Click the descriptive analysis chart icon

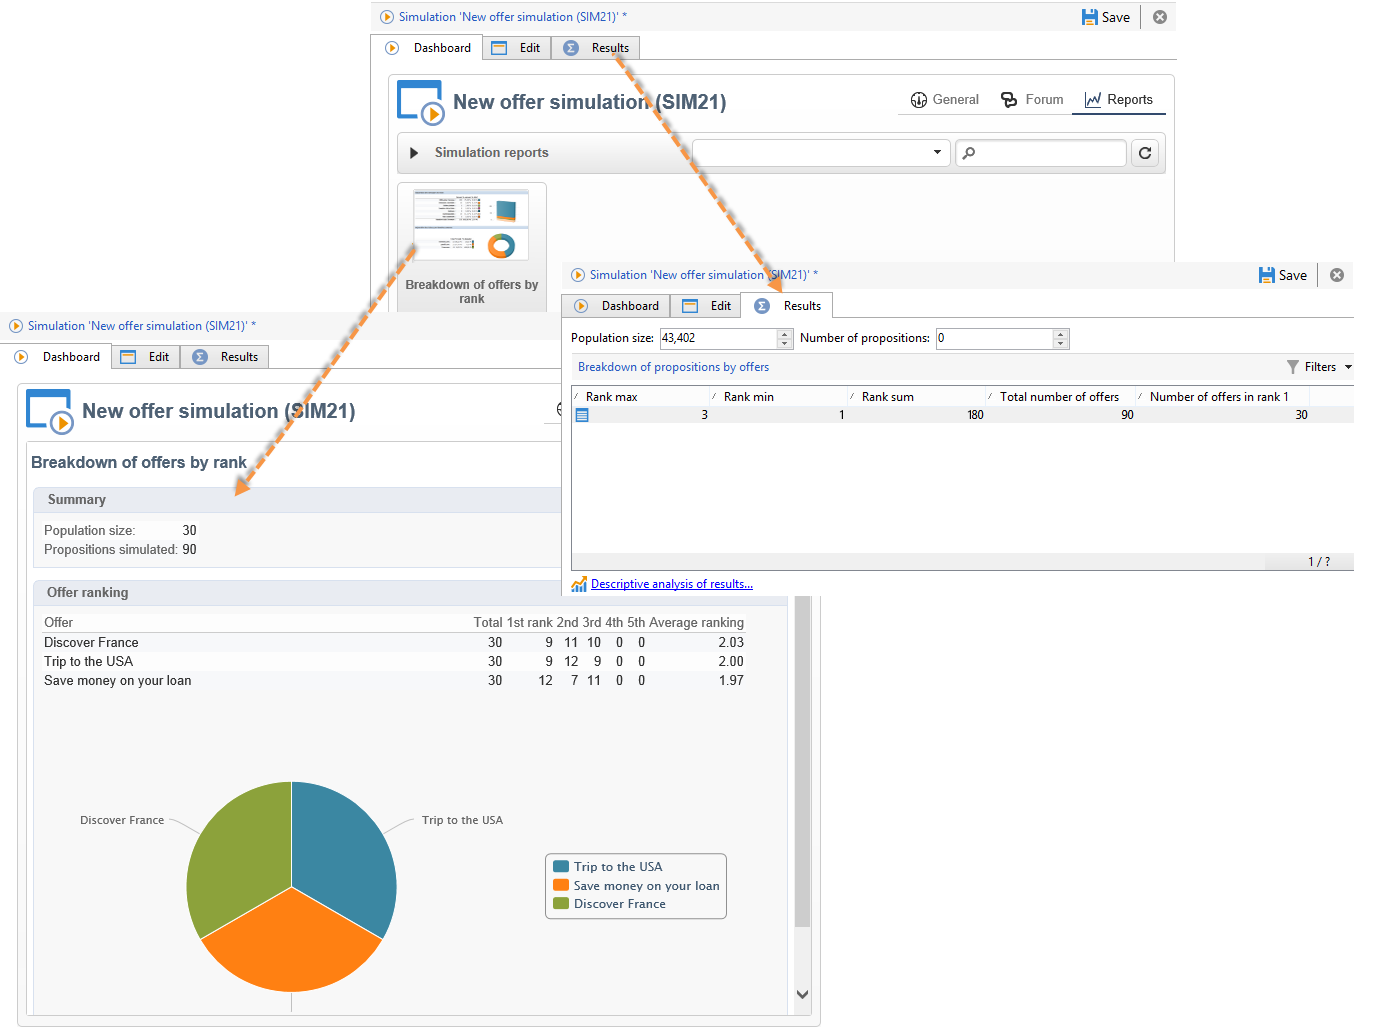click(579, 584)
